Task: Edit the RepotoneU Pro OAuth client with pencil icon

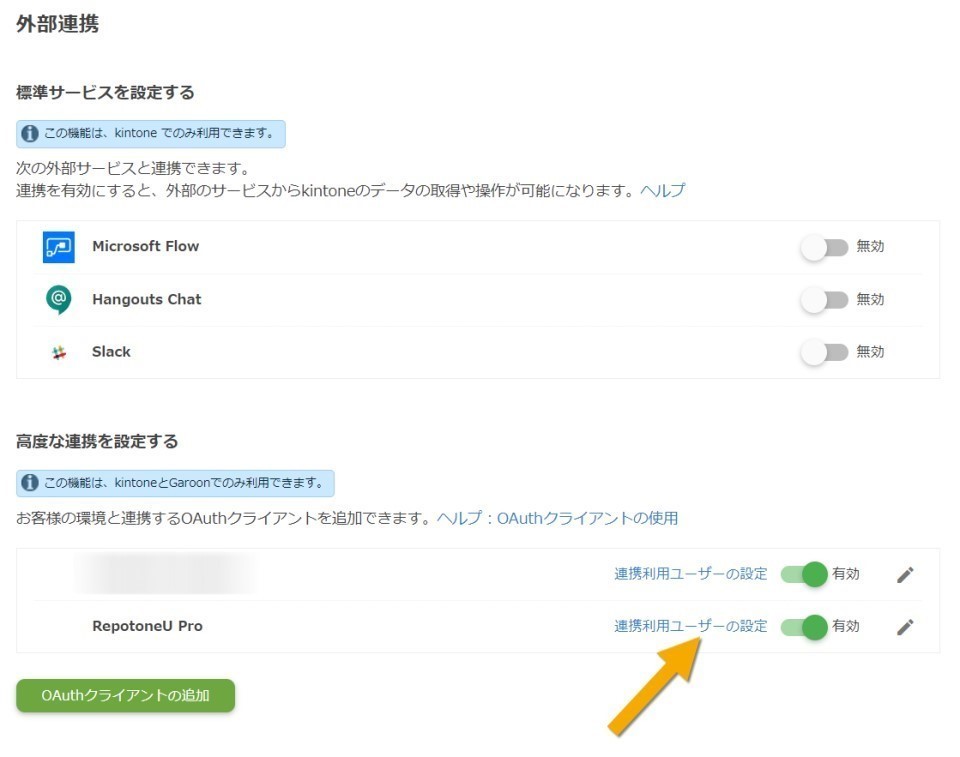Action: point(905,626)
